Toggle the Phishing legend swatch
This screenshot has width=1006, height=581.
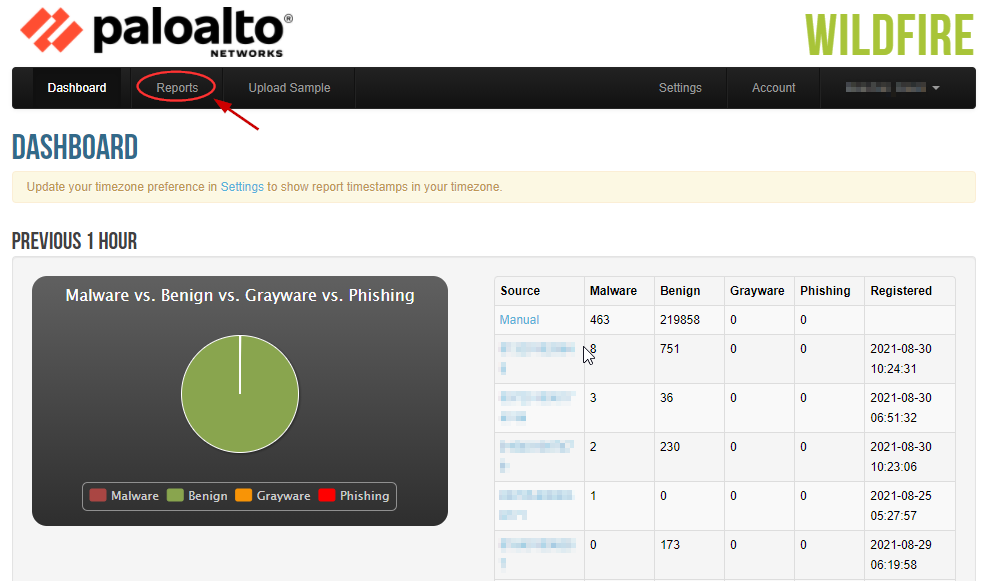[x=327, y=495]
